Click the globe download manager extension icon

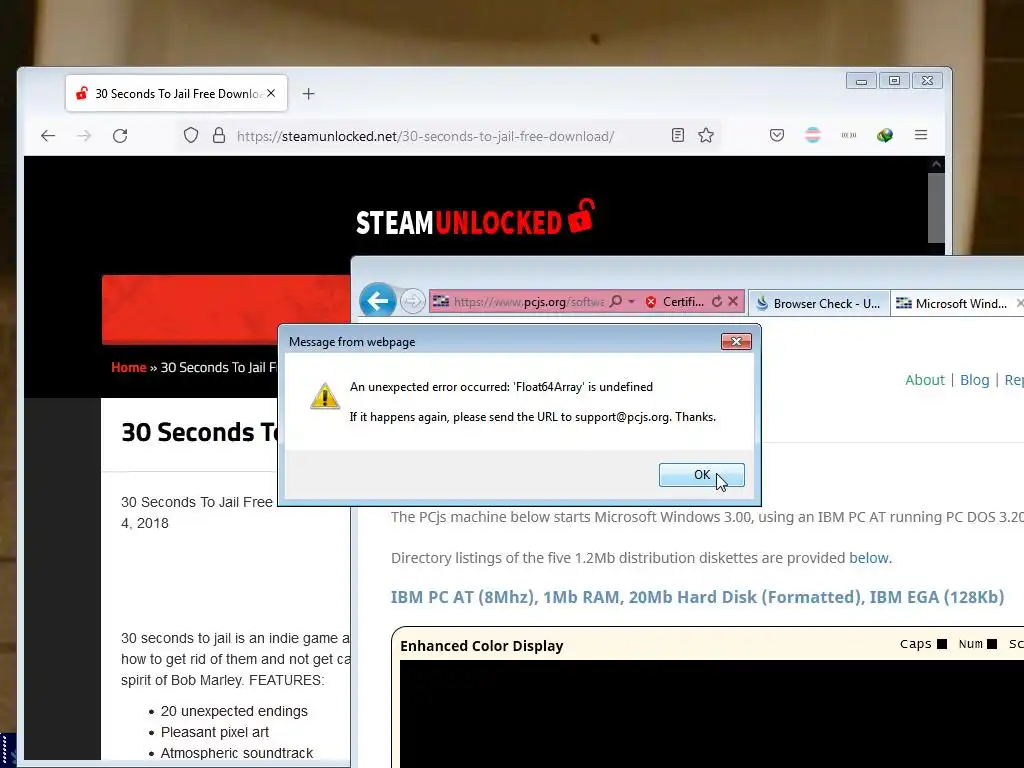[x=885, y=135]
